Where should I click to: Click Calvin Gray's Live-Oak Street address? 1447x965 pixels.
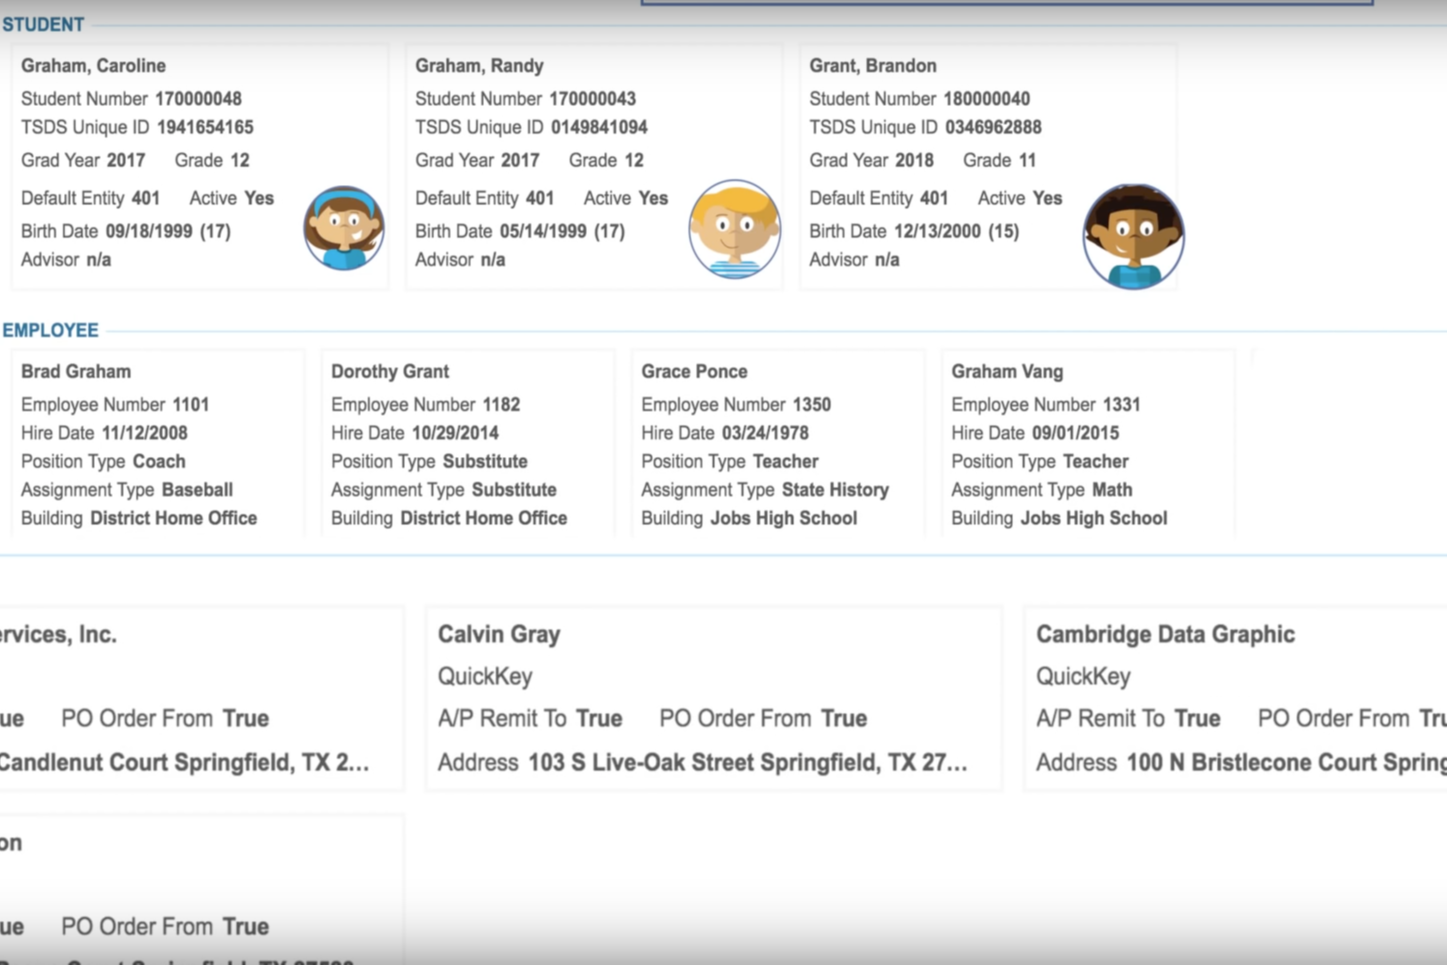(746, 763)
